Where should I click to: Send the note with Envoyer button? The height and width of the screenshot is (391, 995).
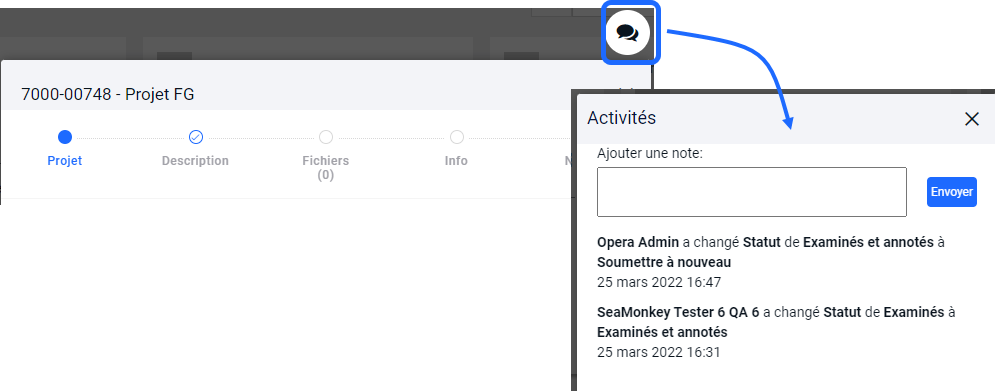951,192
